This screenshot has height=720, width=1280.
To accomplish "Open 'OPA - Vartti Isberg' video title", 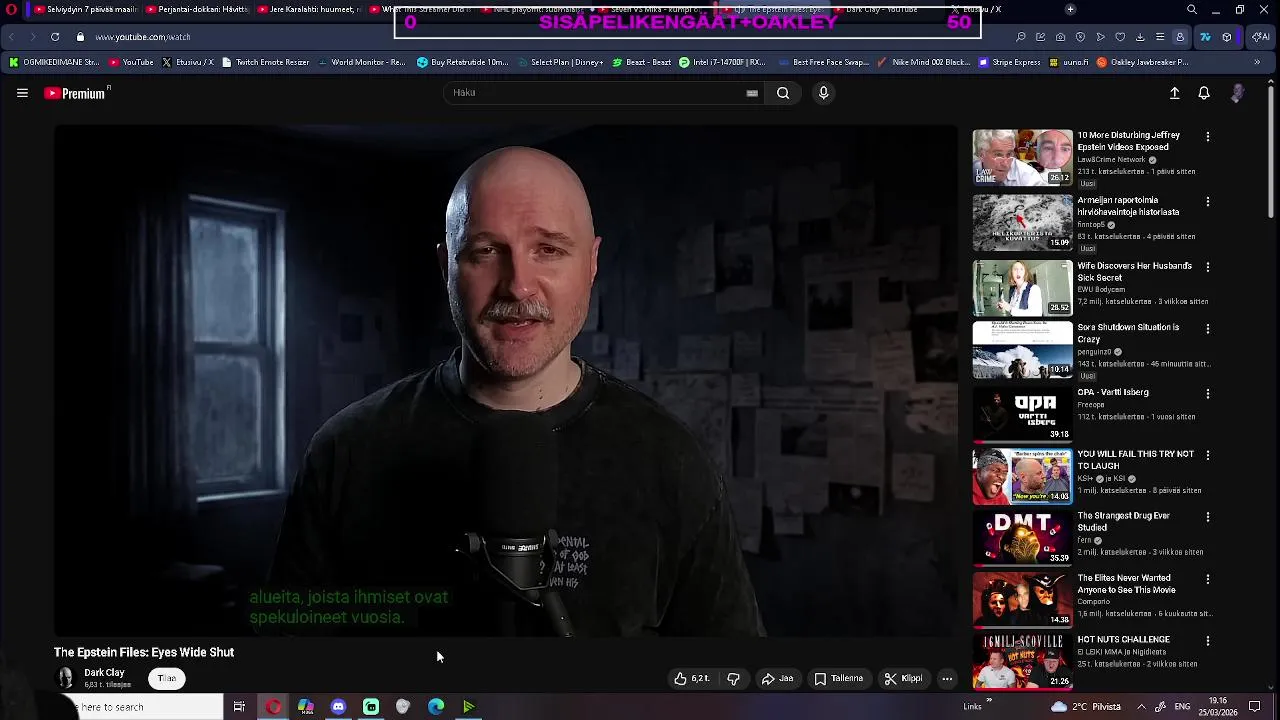I will click(1113, 392).
